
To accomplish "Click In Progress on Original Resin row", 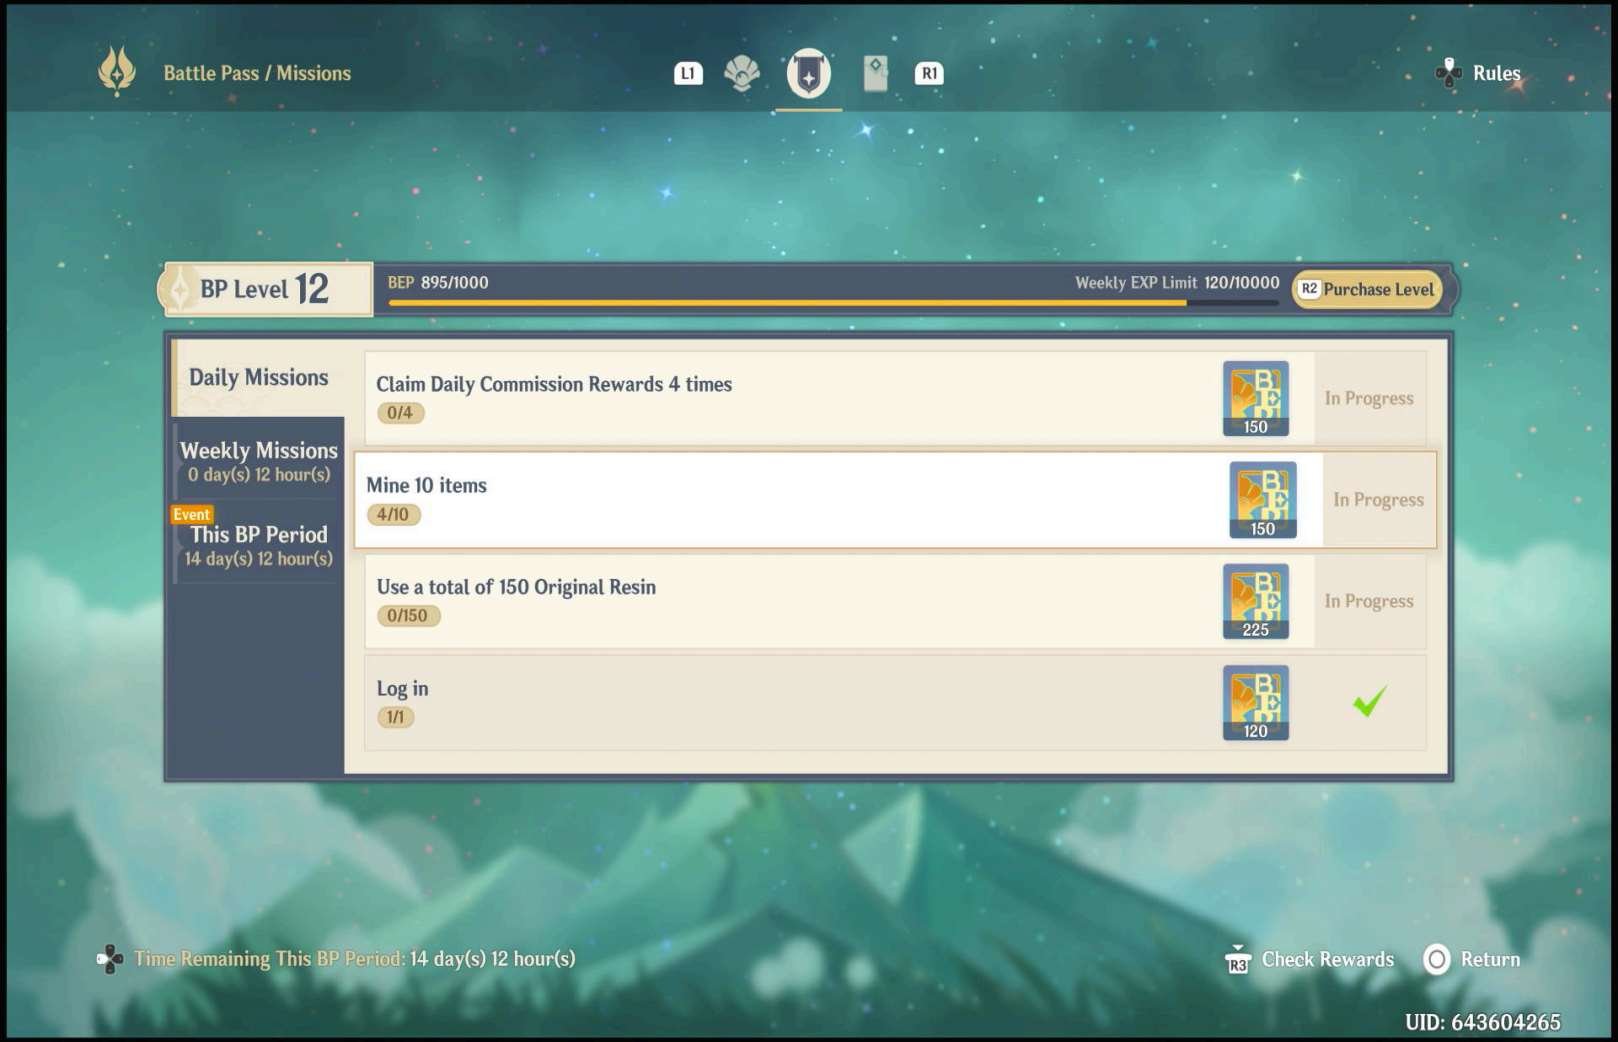I will click(1369, 601).
